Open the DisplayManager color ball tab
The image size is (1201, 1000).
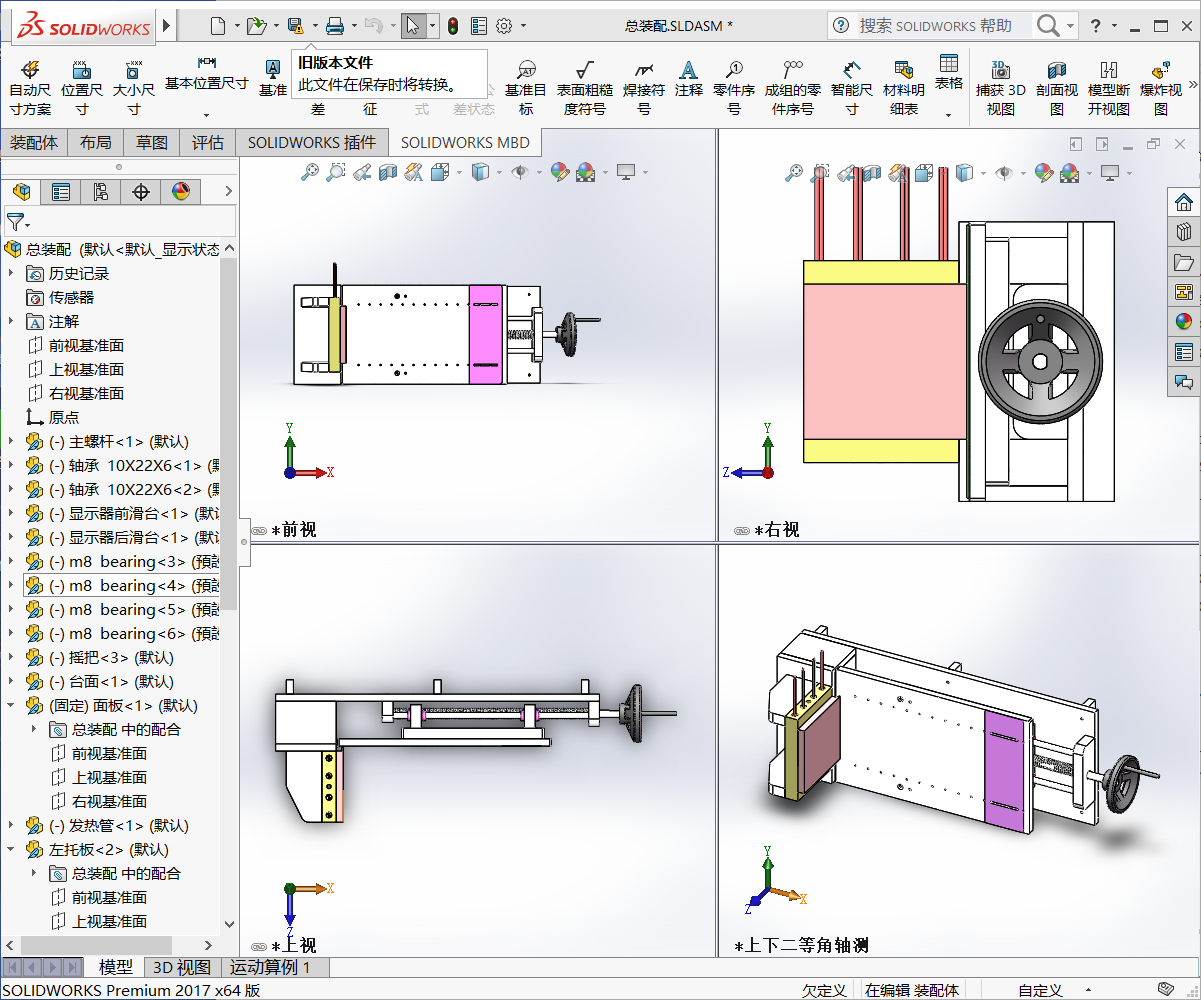point(181,192)
